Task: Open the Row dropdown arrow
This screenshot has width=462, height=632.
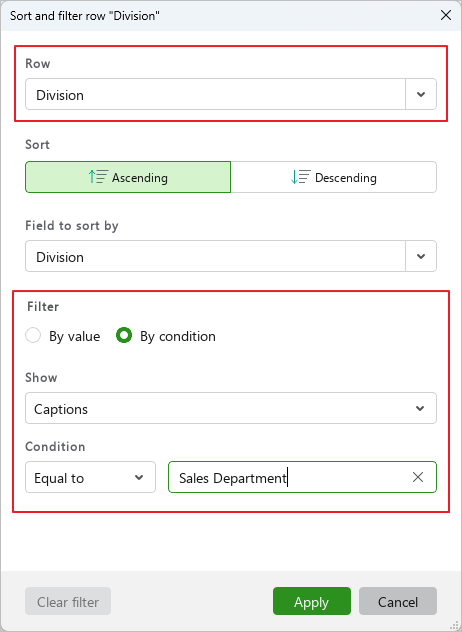Action: click(x=421, y=94)
